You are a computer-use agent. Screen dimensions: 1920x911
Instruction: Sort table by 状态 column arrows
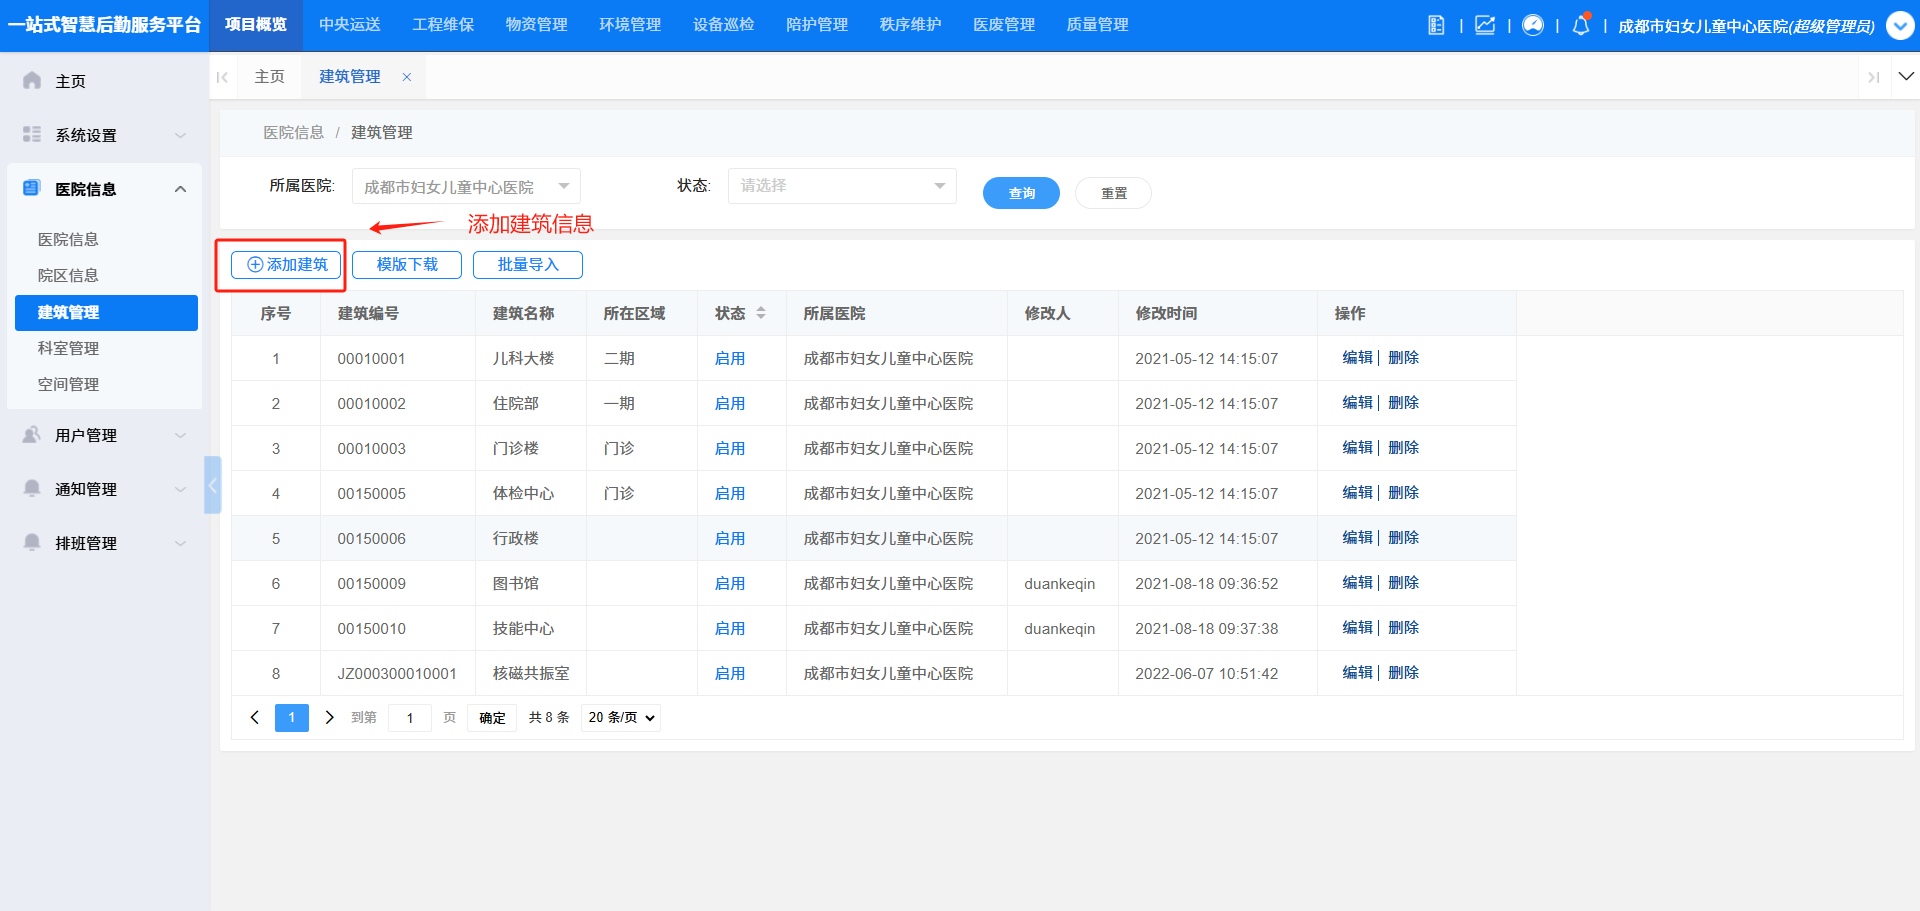(761, 313)
